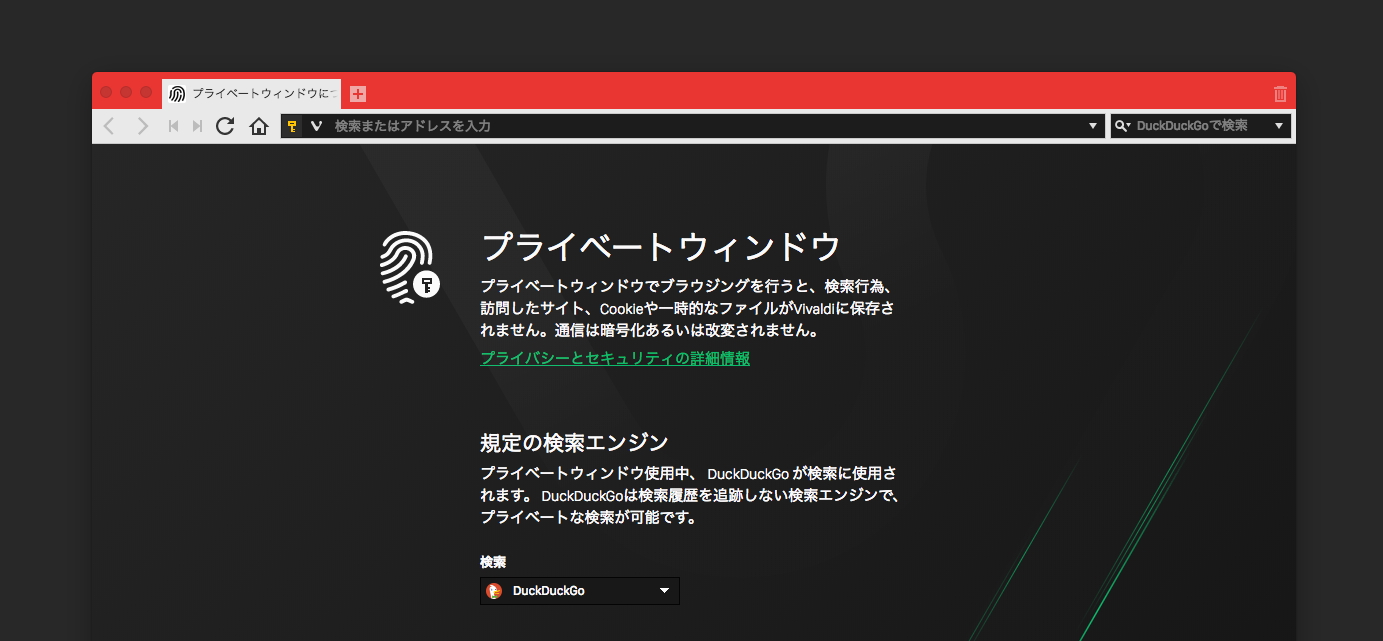Click the DuckDuckGo logo in search dropdown
1383x641 pixels.
[494, 591]
